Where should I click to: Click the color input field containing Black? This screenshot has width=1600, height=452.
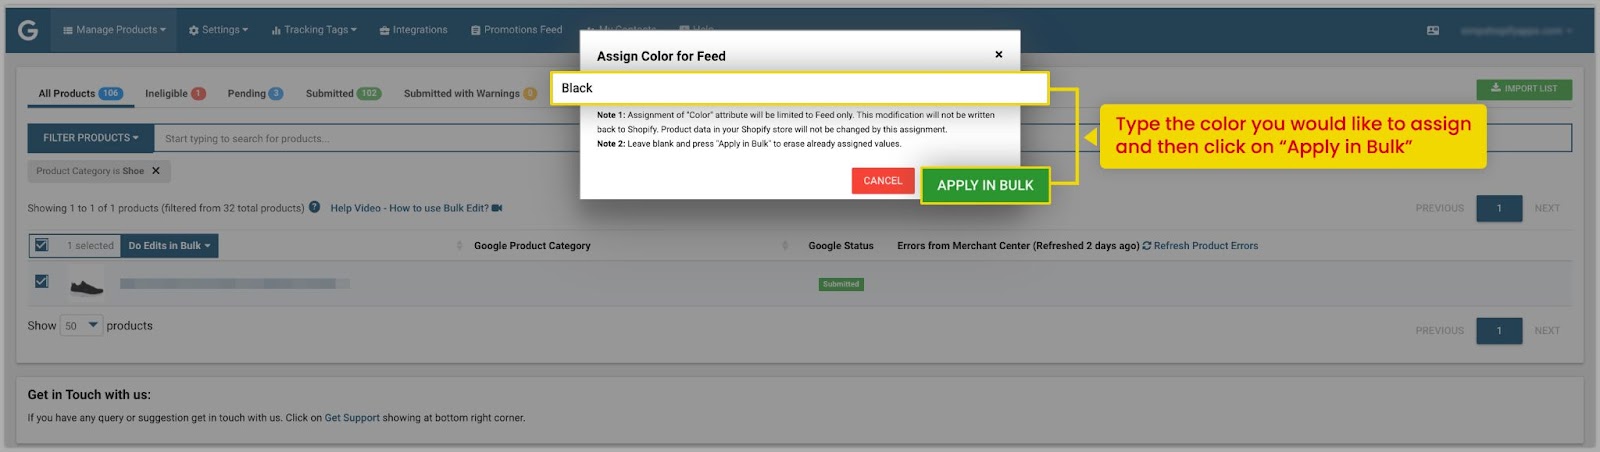point(799,88)
